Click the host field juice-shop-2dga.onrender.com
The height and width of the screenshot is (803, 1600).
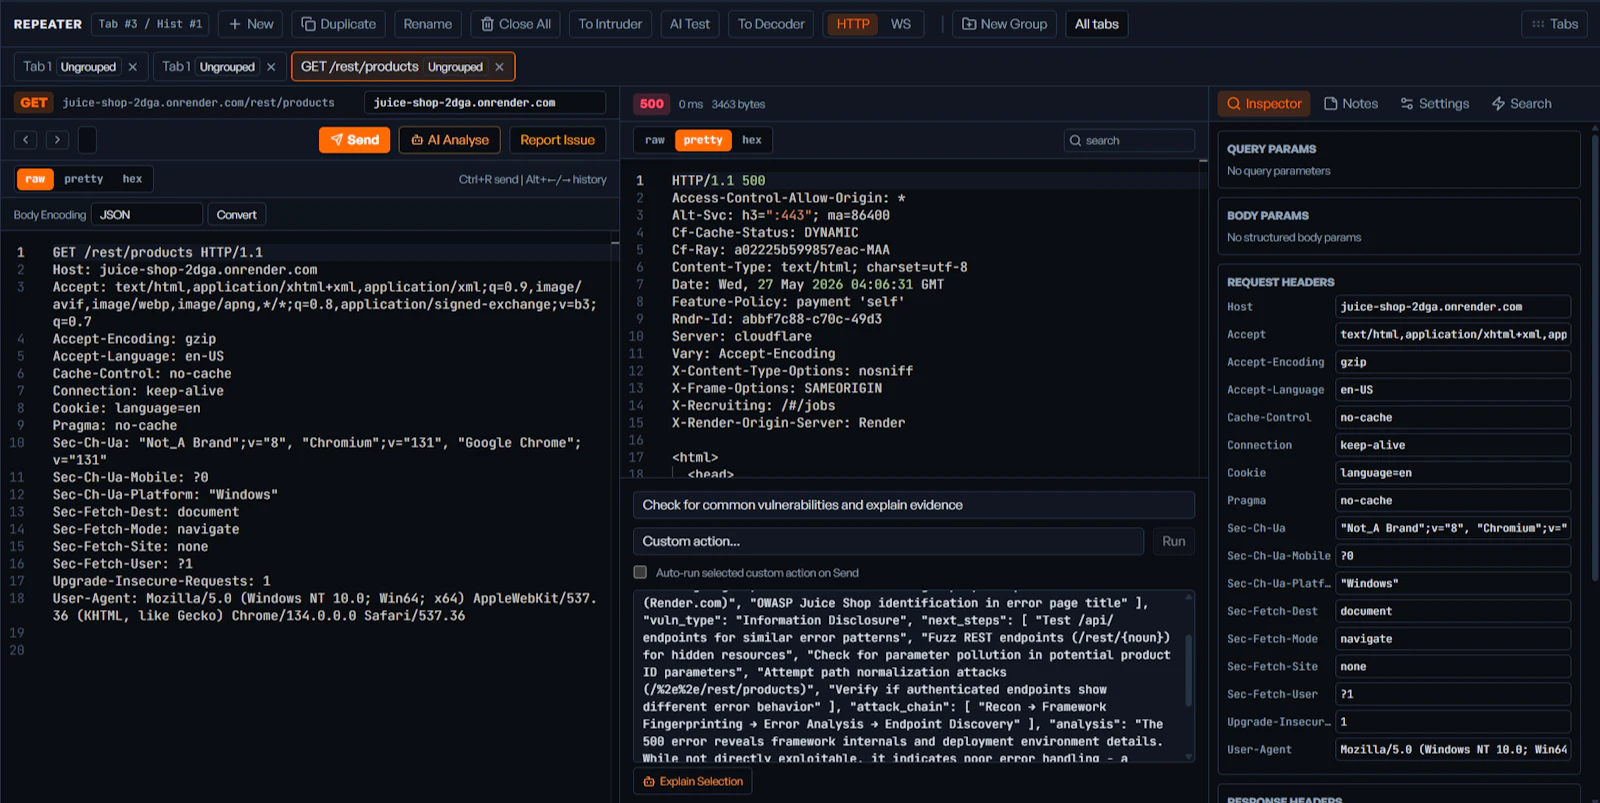pos(485,103)
